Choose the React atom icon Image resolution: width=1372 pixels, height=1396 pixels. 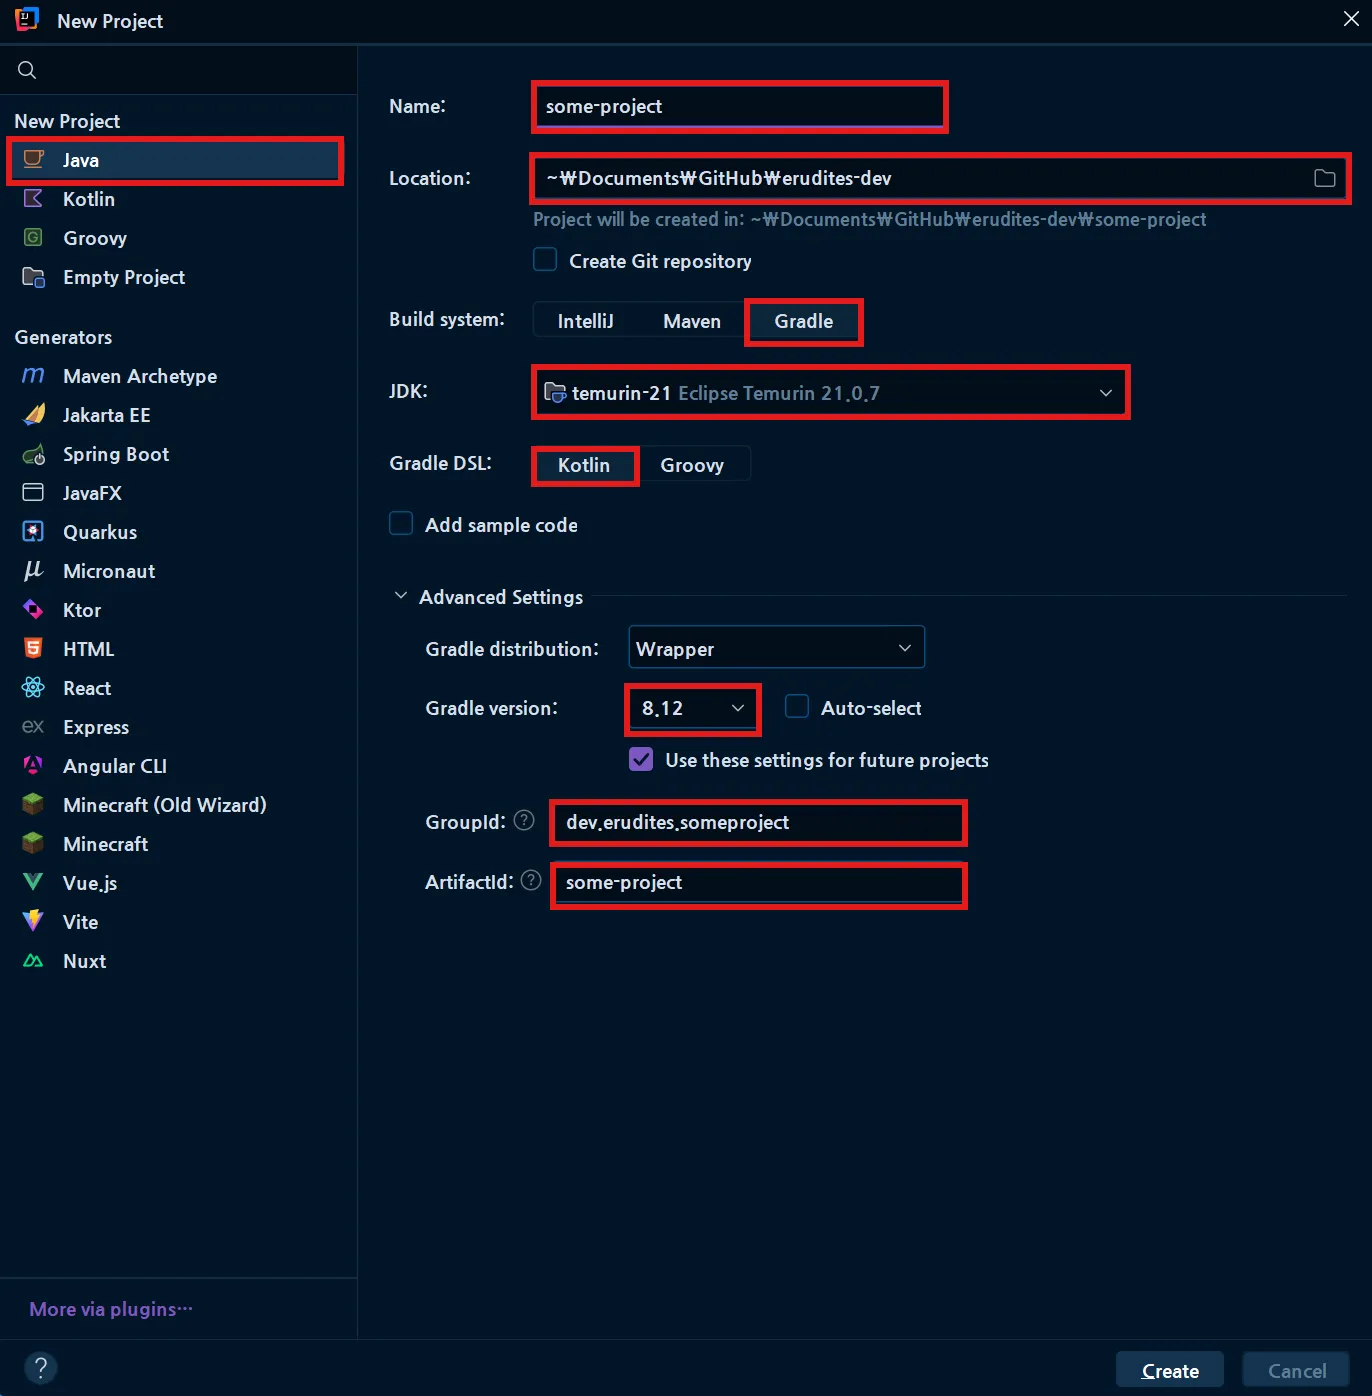[x=34, y=688]
